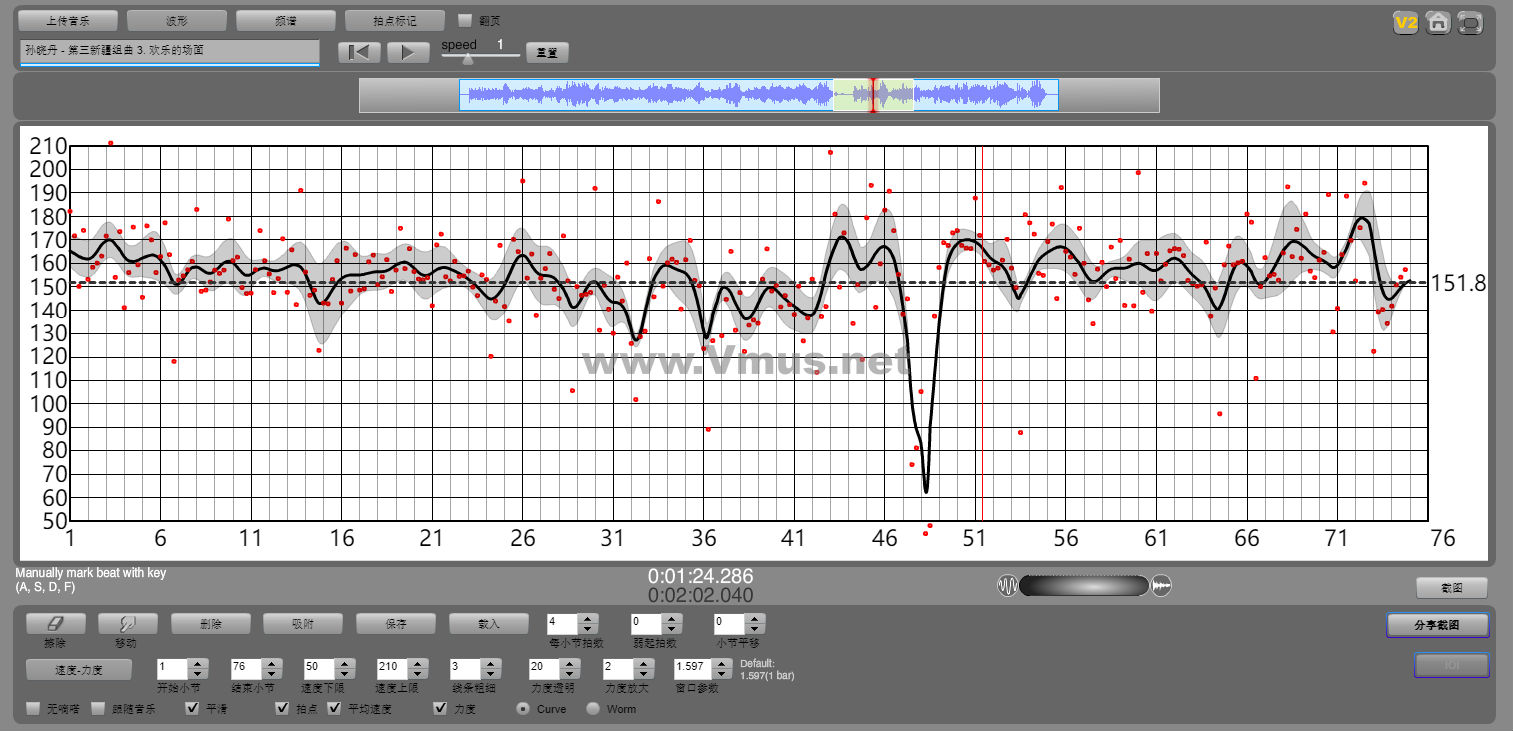This screenshot has width=1513, height=731.
Task: Increase 线条粗细 with up arrow
Action: pyautogui.click(x=491, y=663)
